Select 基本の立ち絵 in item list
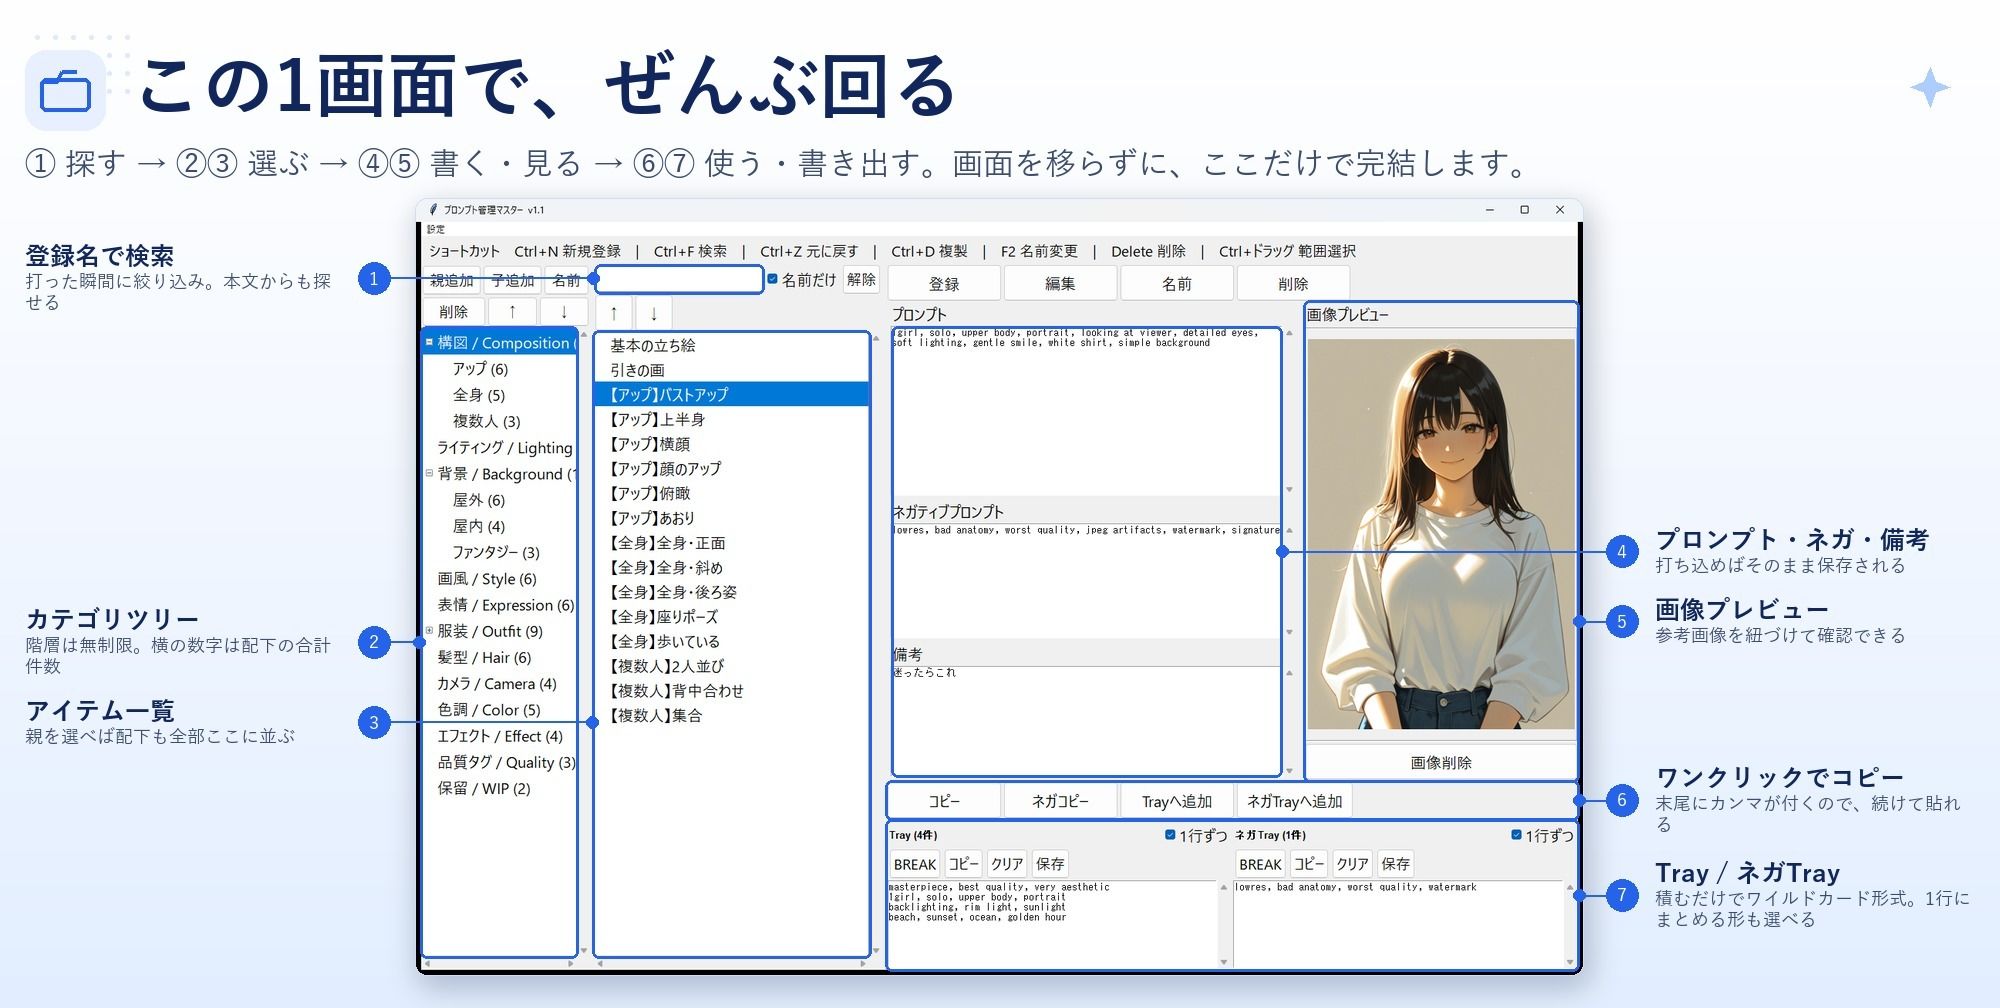Viewport: 2000px width, 1008px height. pyautogui.click(x=732, y=345)
